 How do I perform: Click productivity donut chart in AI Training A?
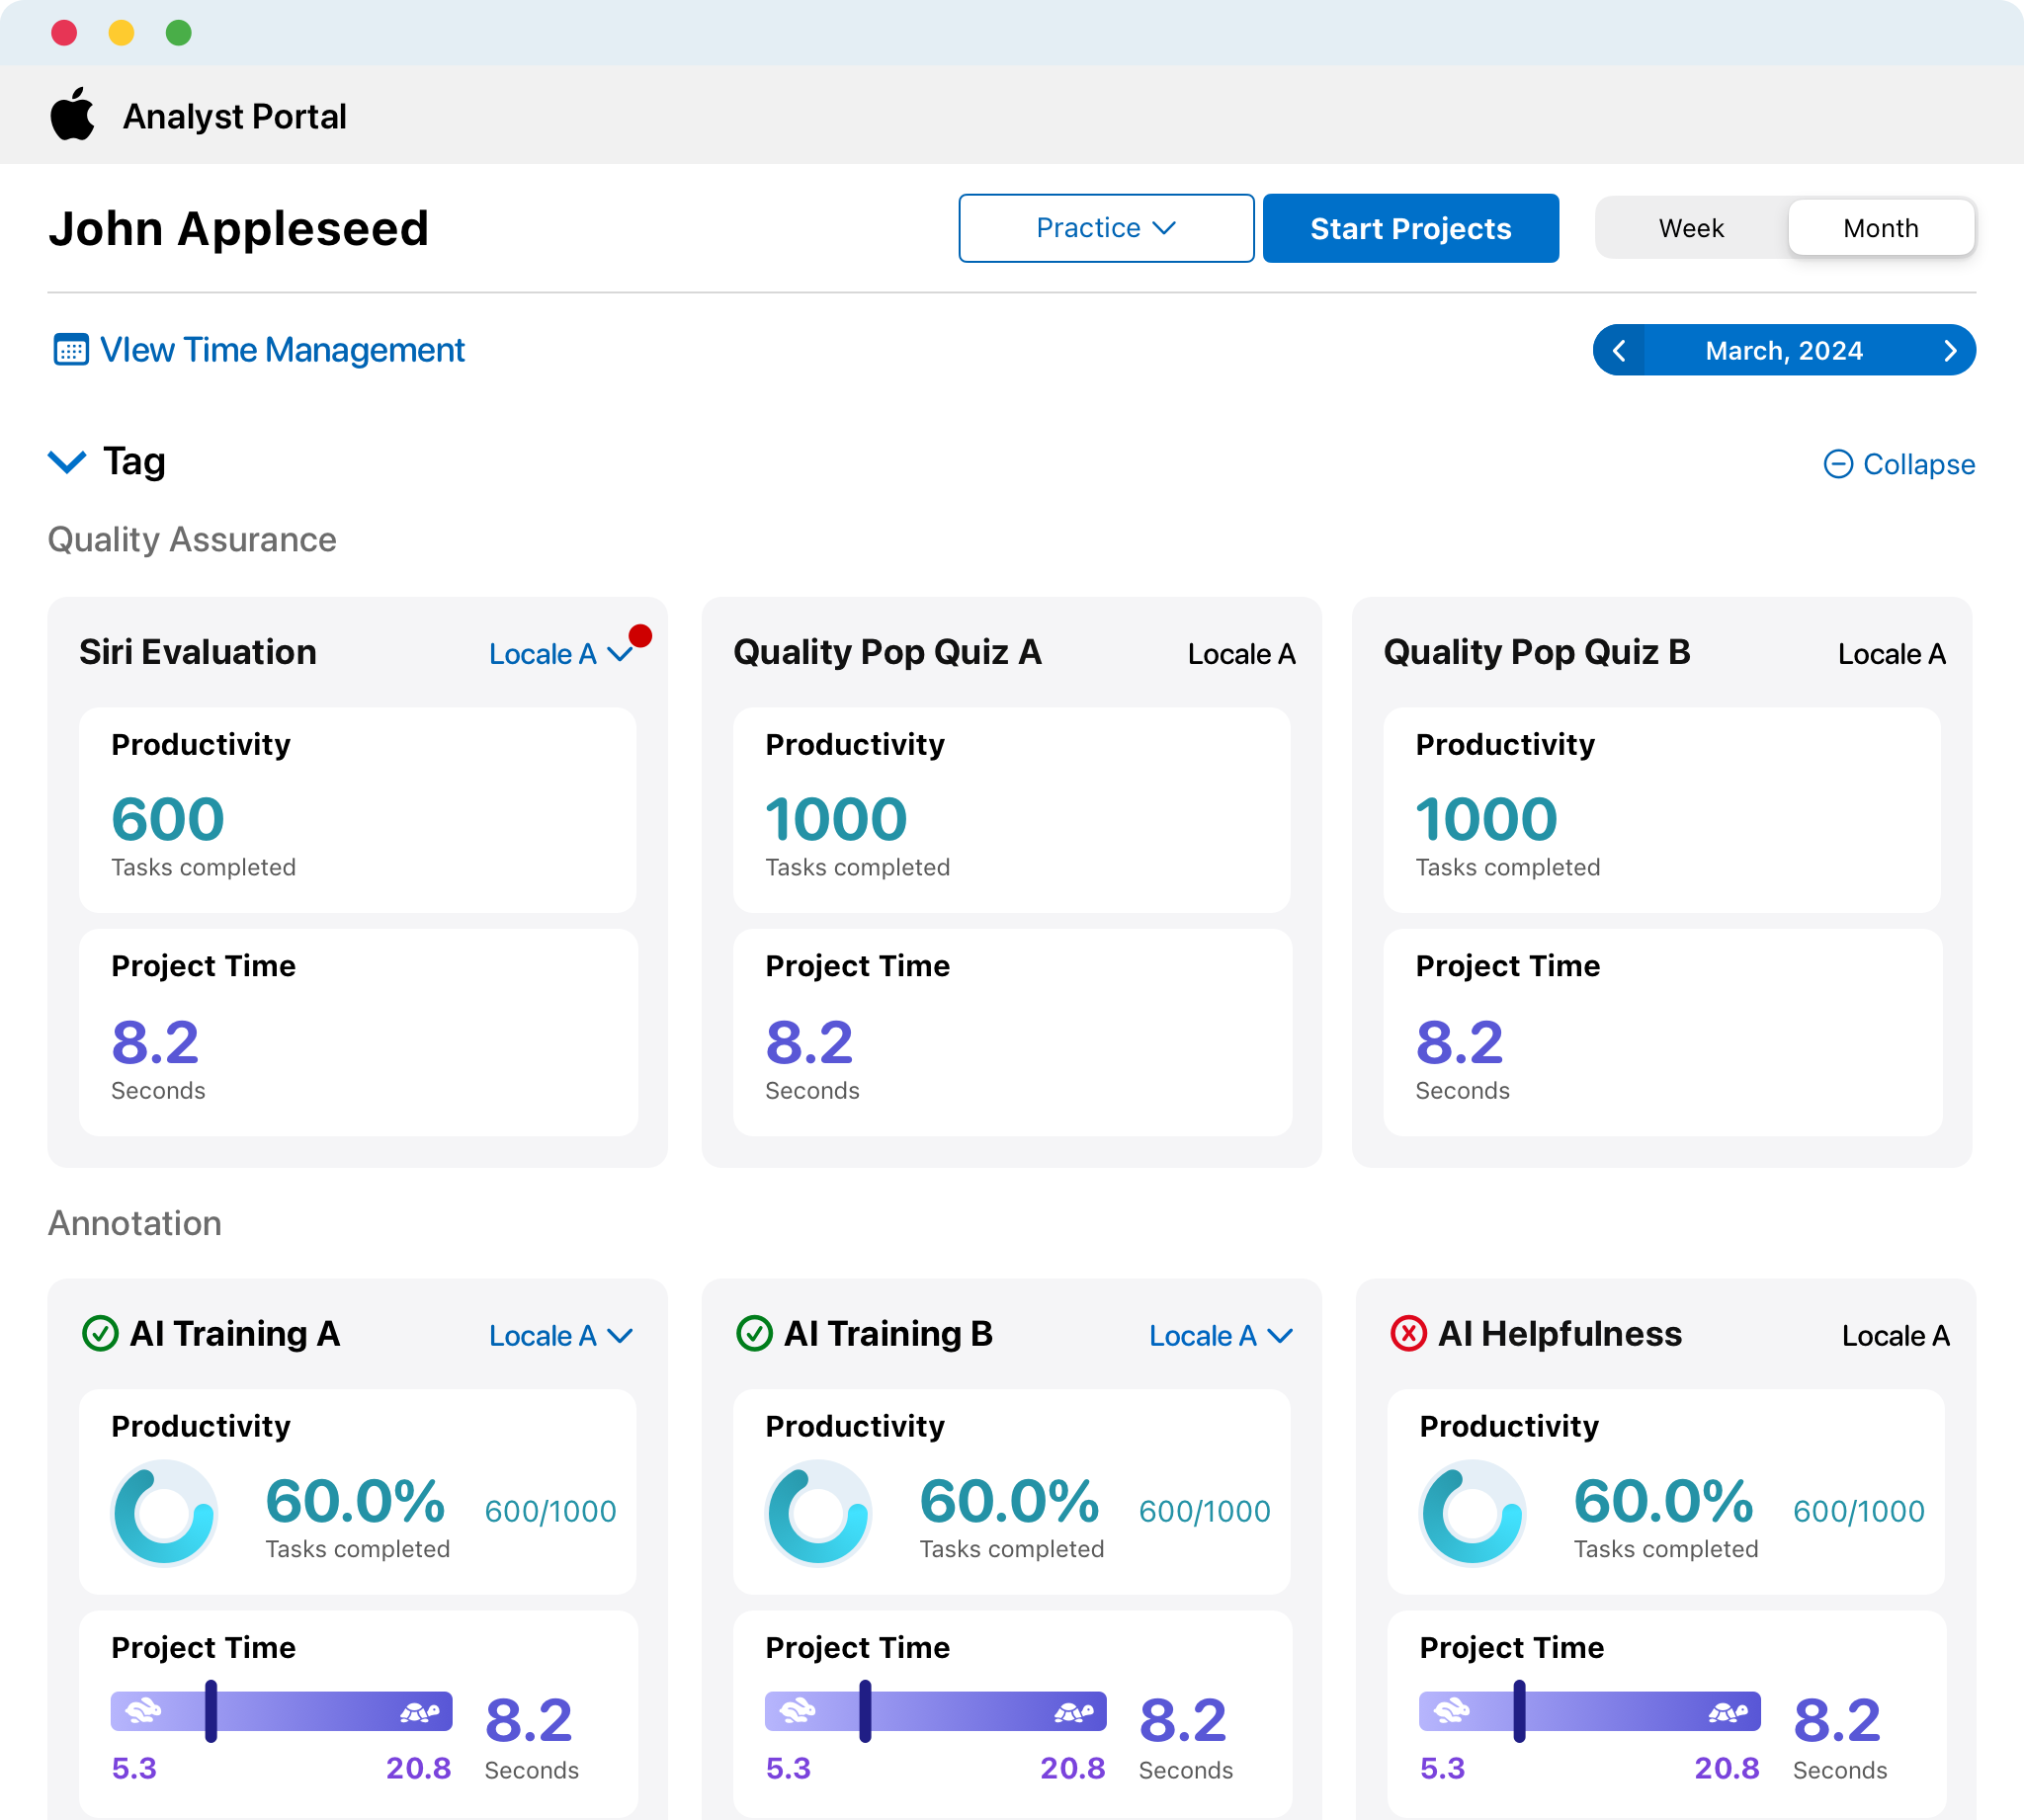tap(164, 1512)
